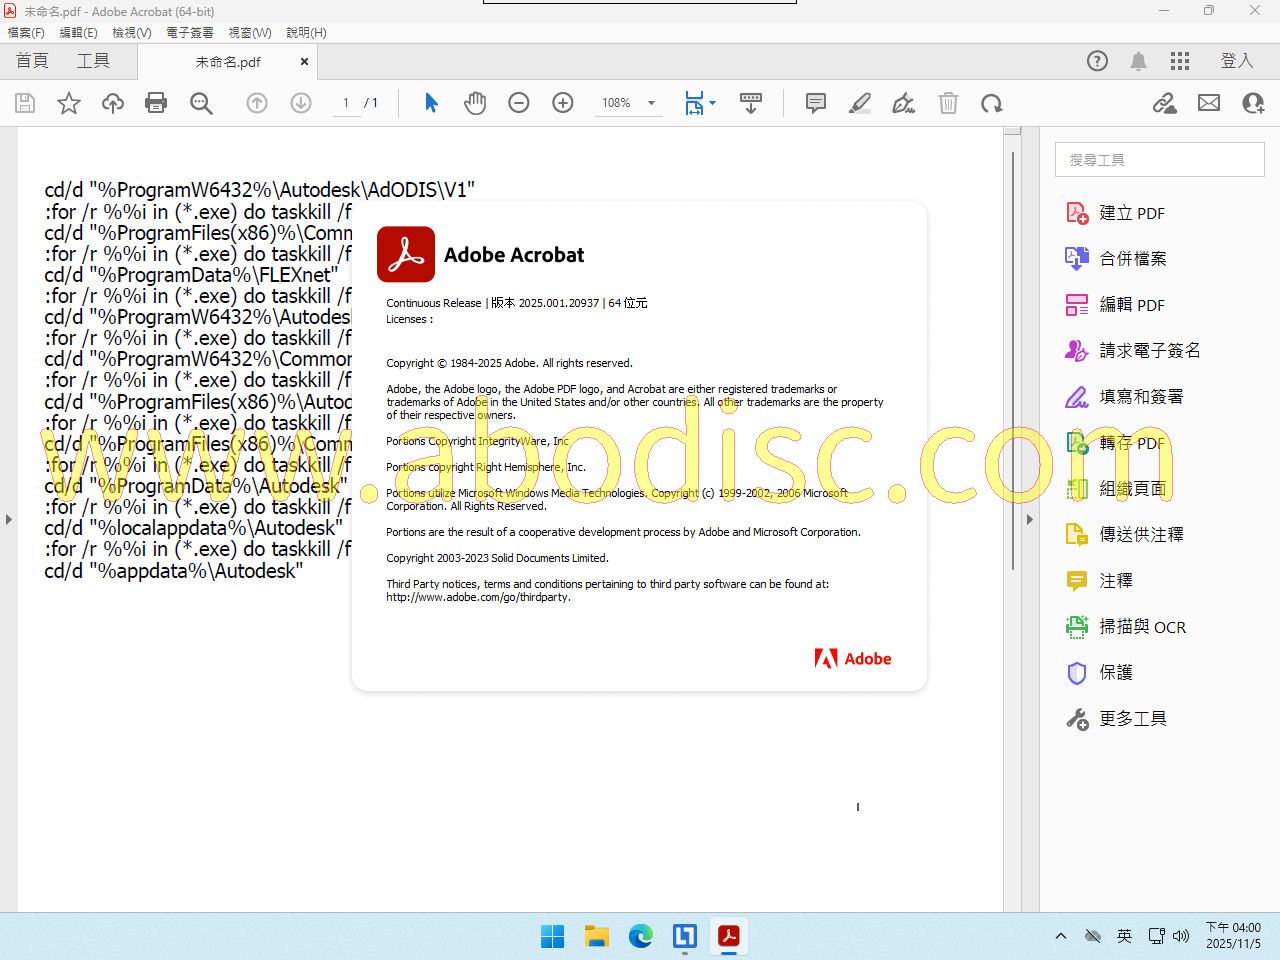Click the Zoom in plus icon
The width and height of the screenshot is (1280, 960).
pyautogui.click(x=563, y=103)
